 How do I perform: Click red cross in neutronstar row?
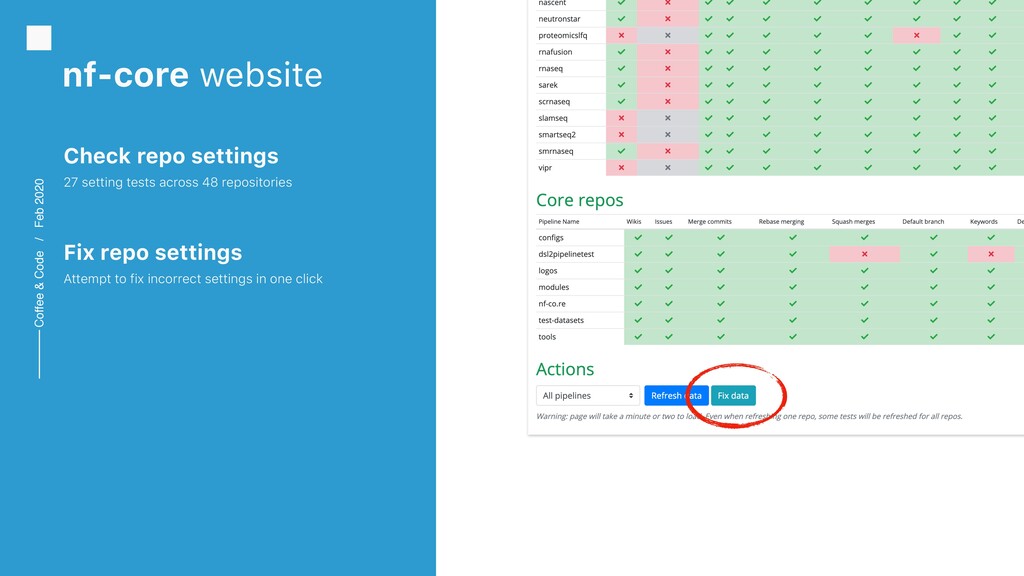667,19
